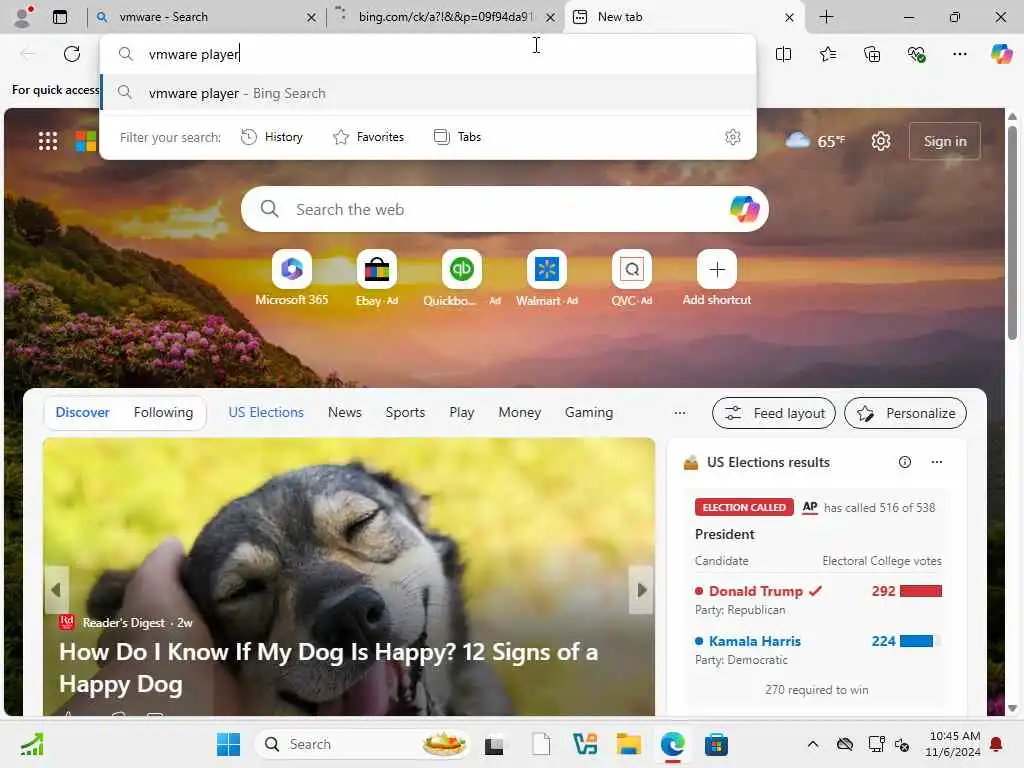Select the News feed tab
Screen dimensions: 1024x768
[x=344, y=413]
